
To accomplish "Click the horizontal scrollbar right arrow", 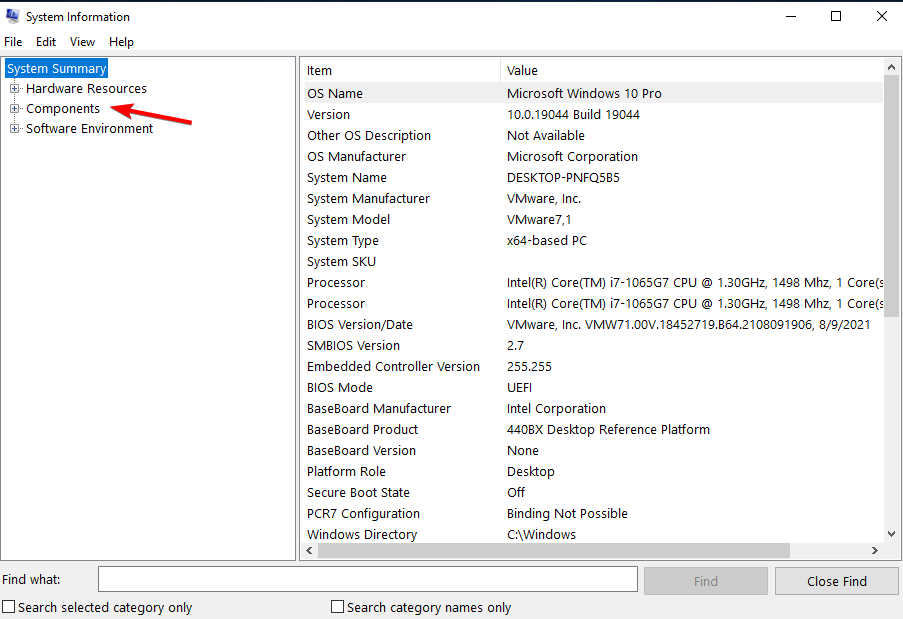I will pos(875,550).
